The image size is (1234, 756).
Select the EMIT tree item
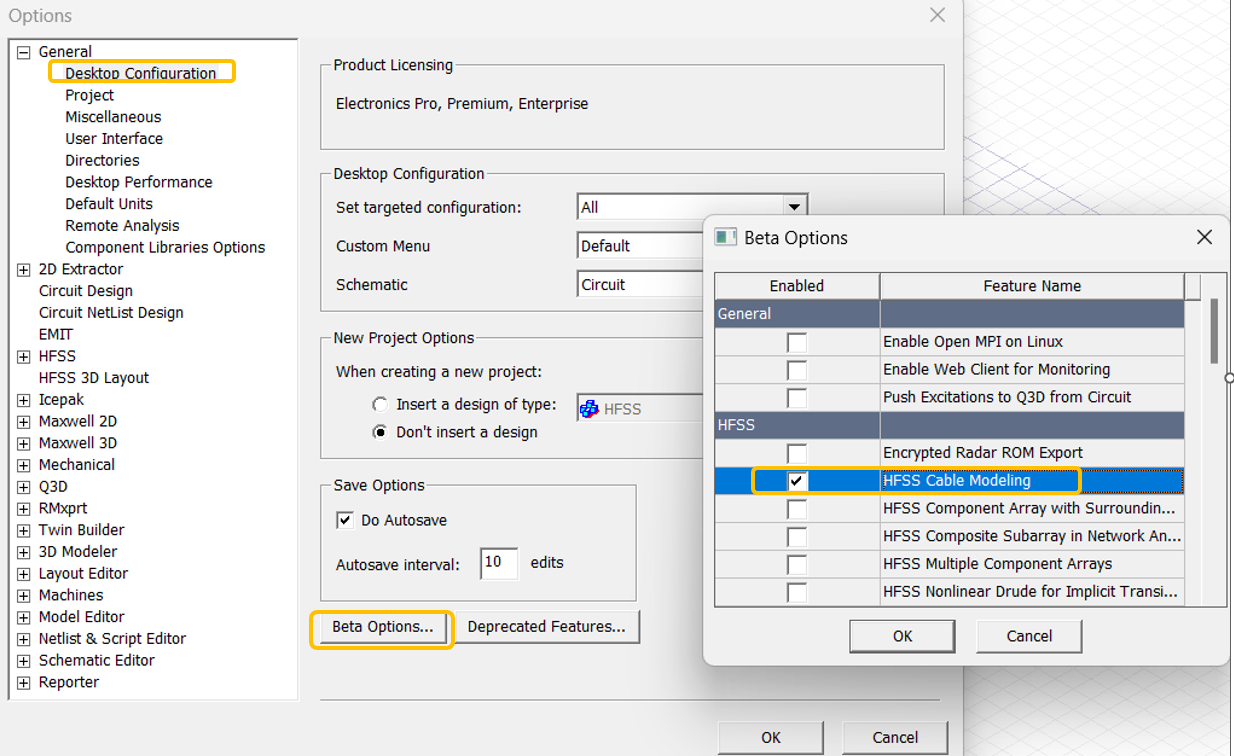point(56,335)
